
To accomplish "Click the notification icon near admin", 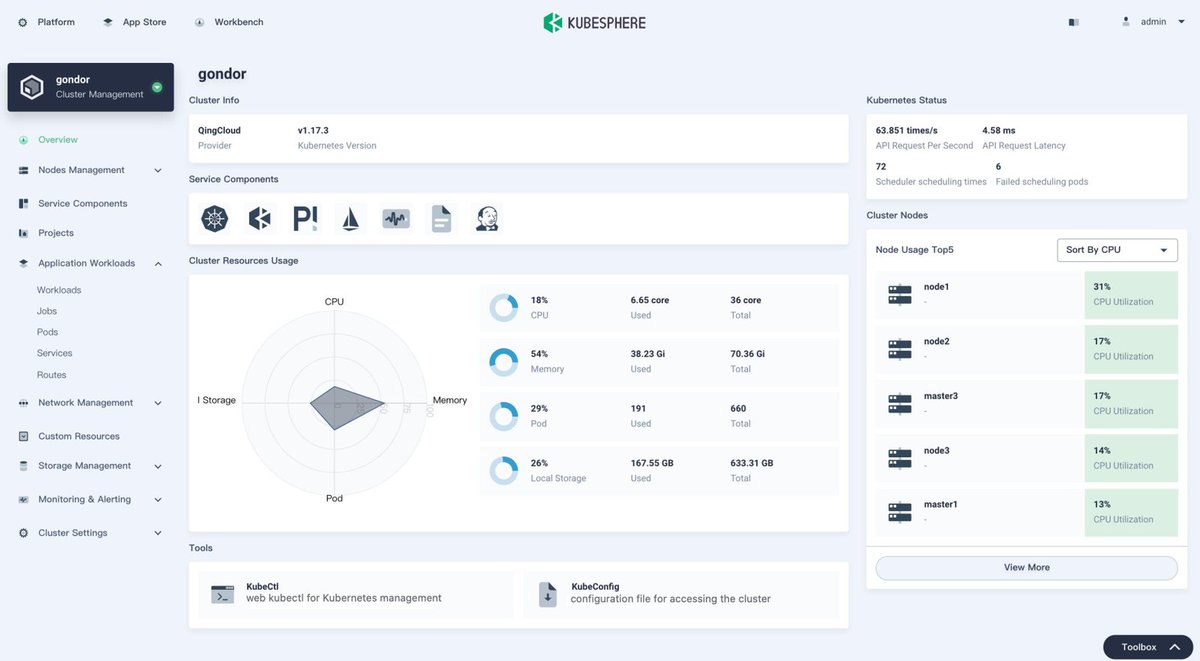I will point(1073,21).
